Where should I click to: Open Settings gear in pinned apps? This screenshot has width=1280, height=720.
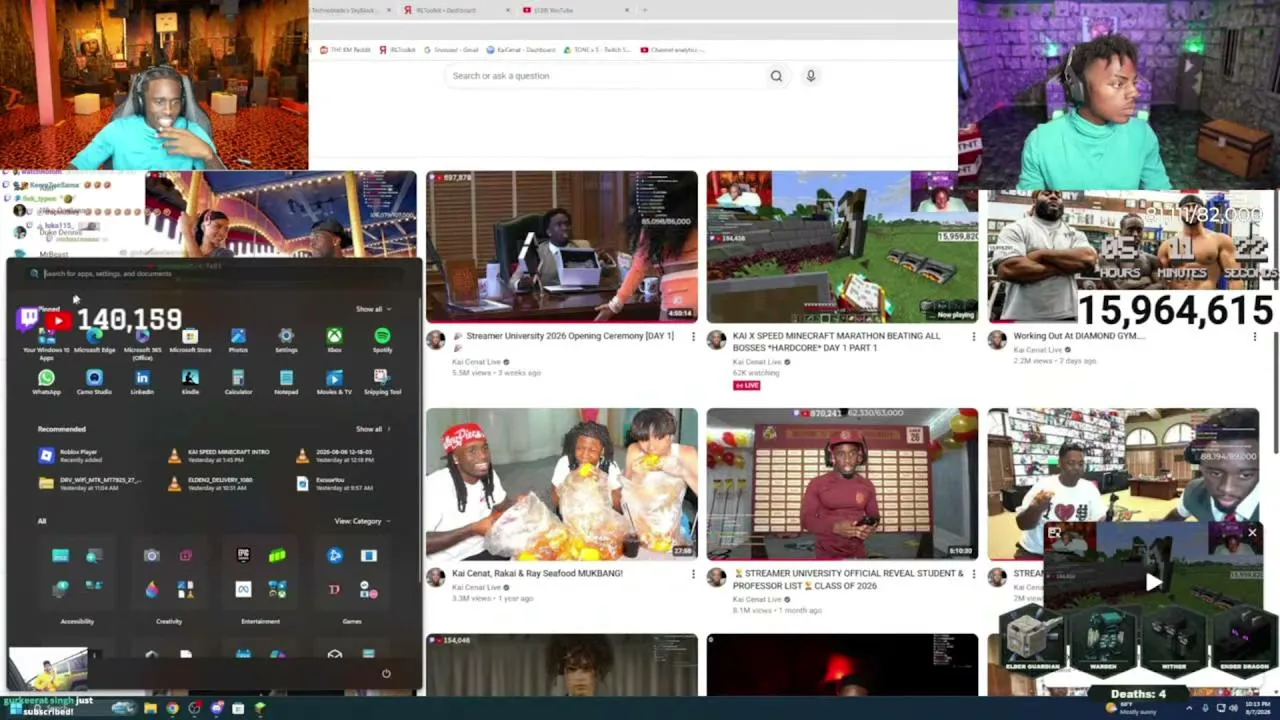pyautogui.click(x=286, y=340)
